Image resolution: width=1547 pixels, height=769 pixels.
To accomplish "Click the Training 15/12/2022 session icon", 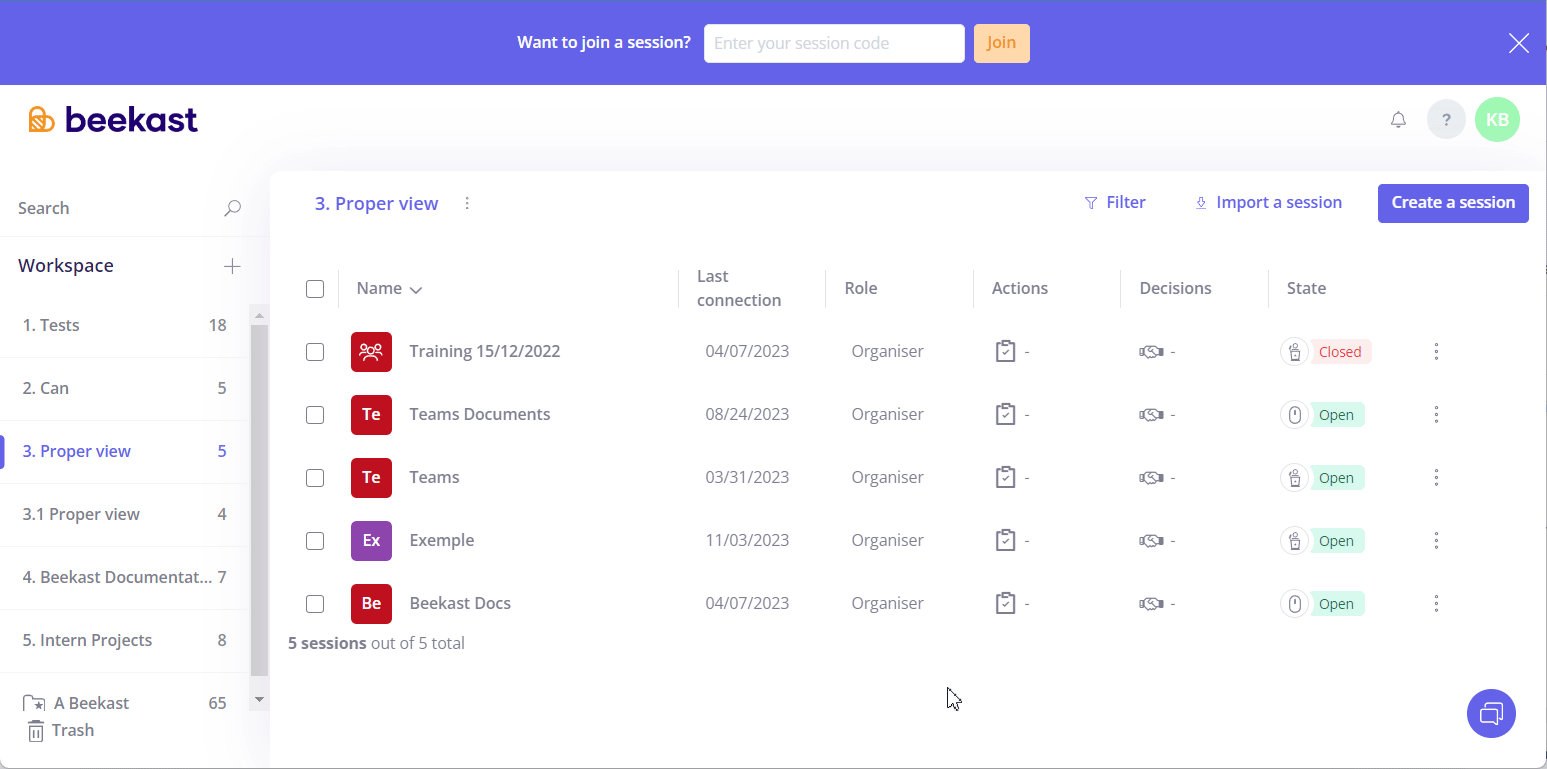I will click(371, 351).
